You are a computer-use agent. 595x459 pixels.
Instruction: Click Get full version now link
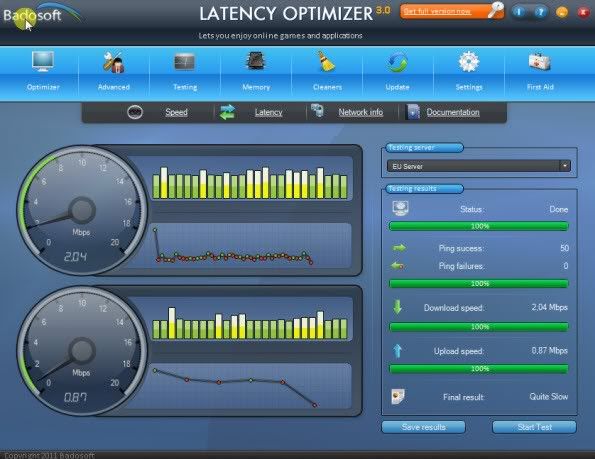pyautogui.click(x=437, y=11)
